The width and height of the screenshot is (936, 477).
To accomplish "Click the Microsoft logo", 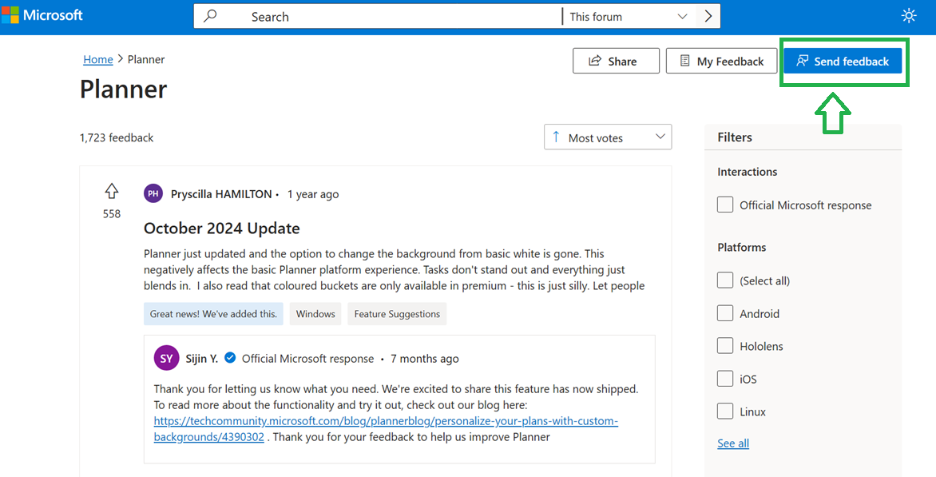I will click(42, 15).
